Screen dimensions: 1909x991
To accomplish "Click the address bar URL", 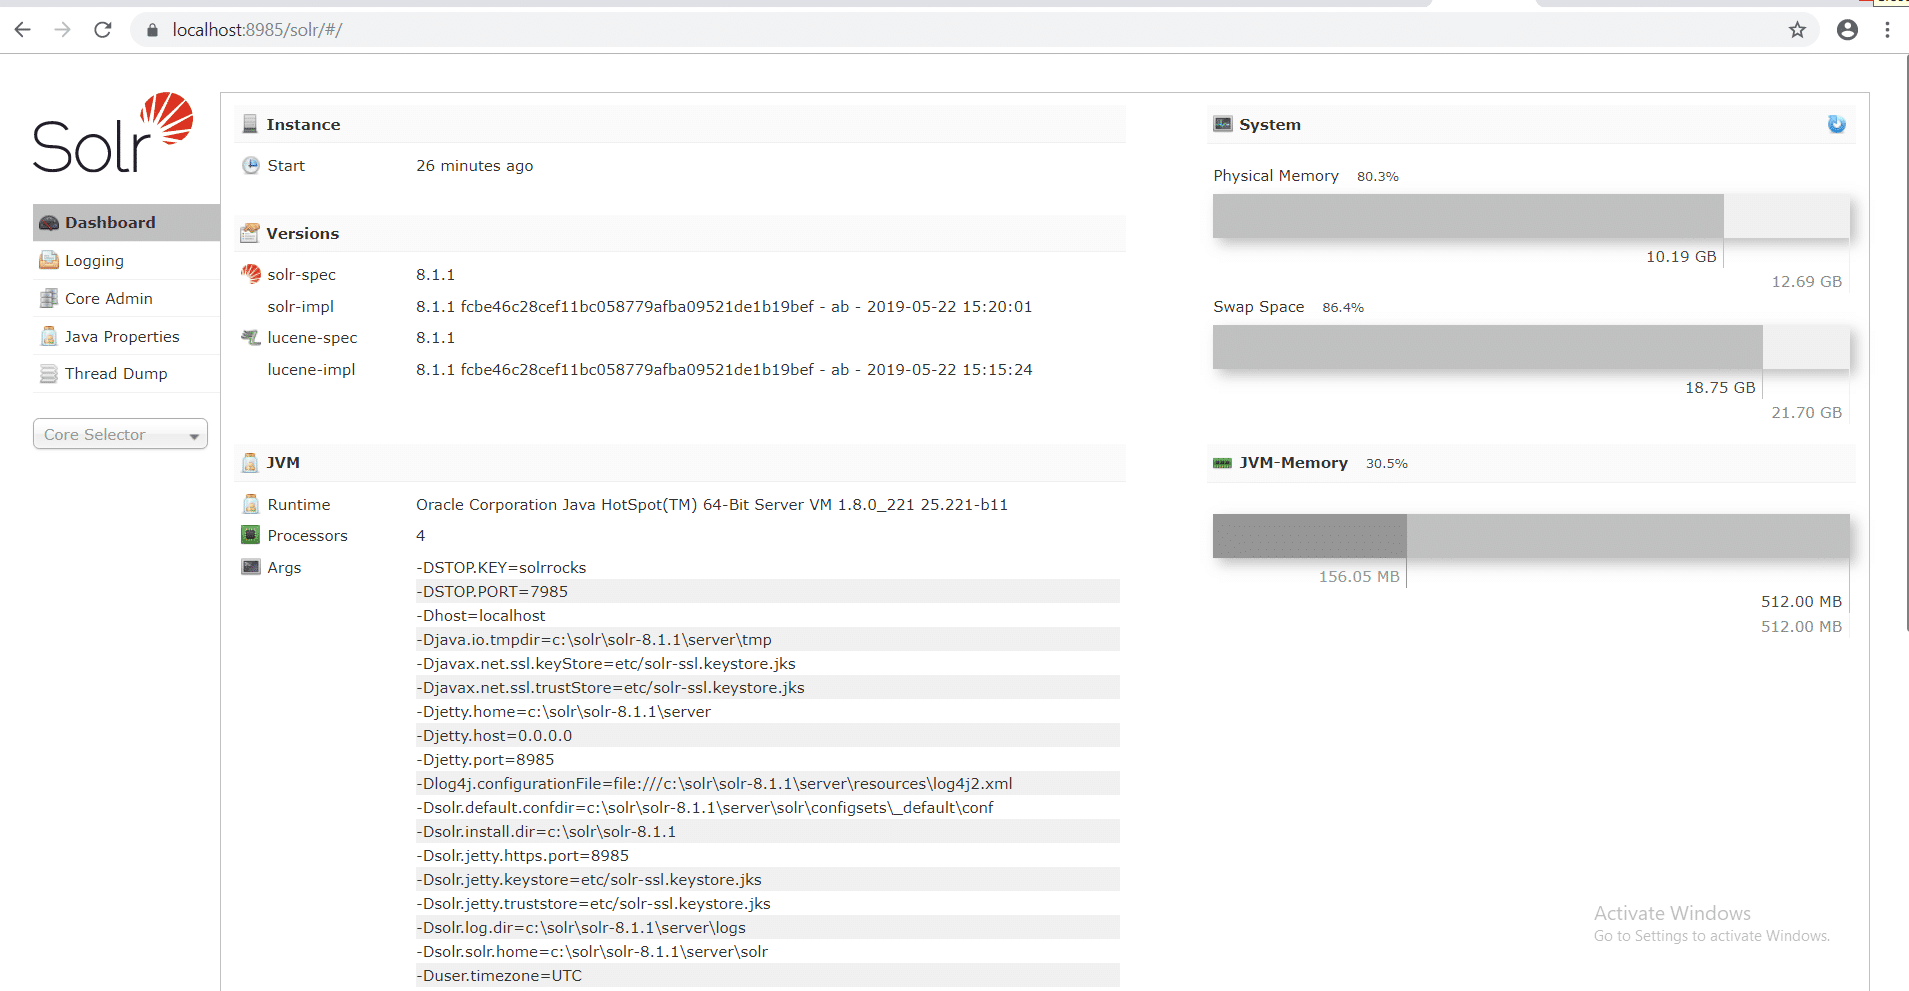I will (257, 30).
